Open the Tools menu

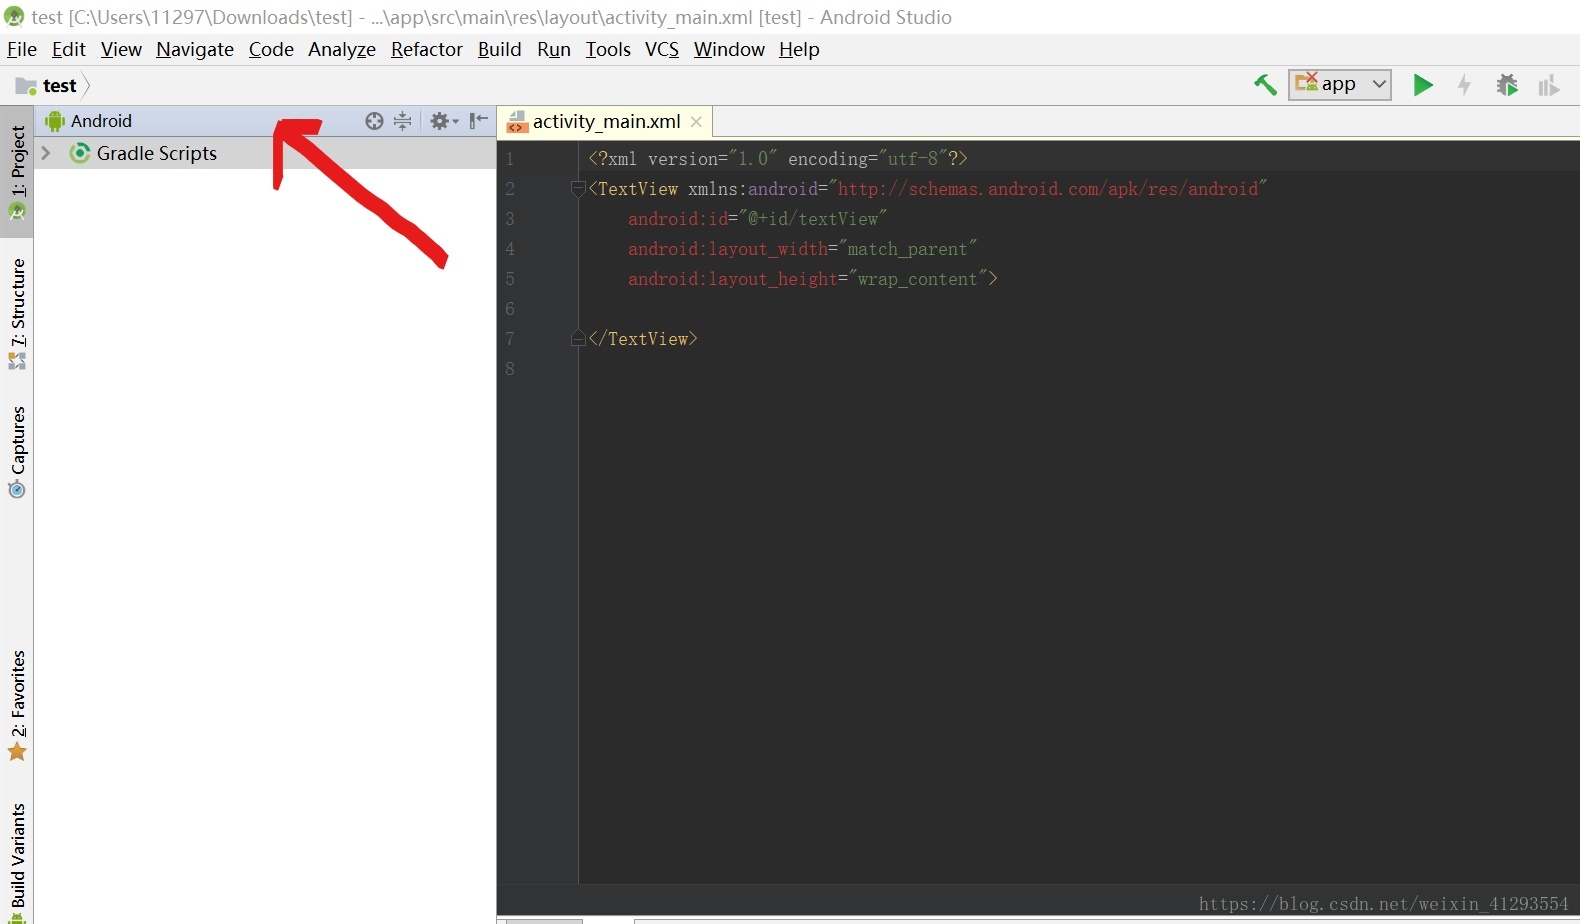click(x=608, y=49)
